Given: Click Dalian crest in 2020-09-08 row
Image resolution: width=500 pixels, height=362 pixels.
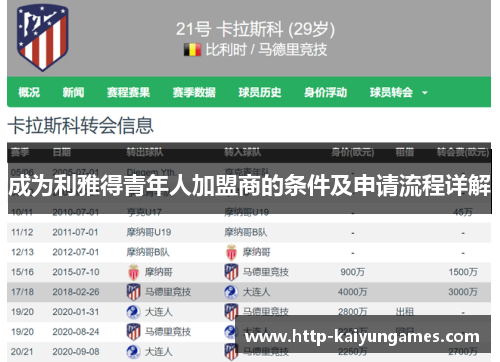Looking at the screenshot, I should 133,352.
